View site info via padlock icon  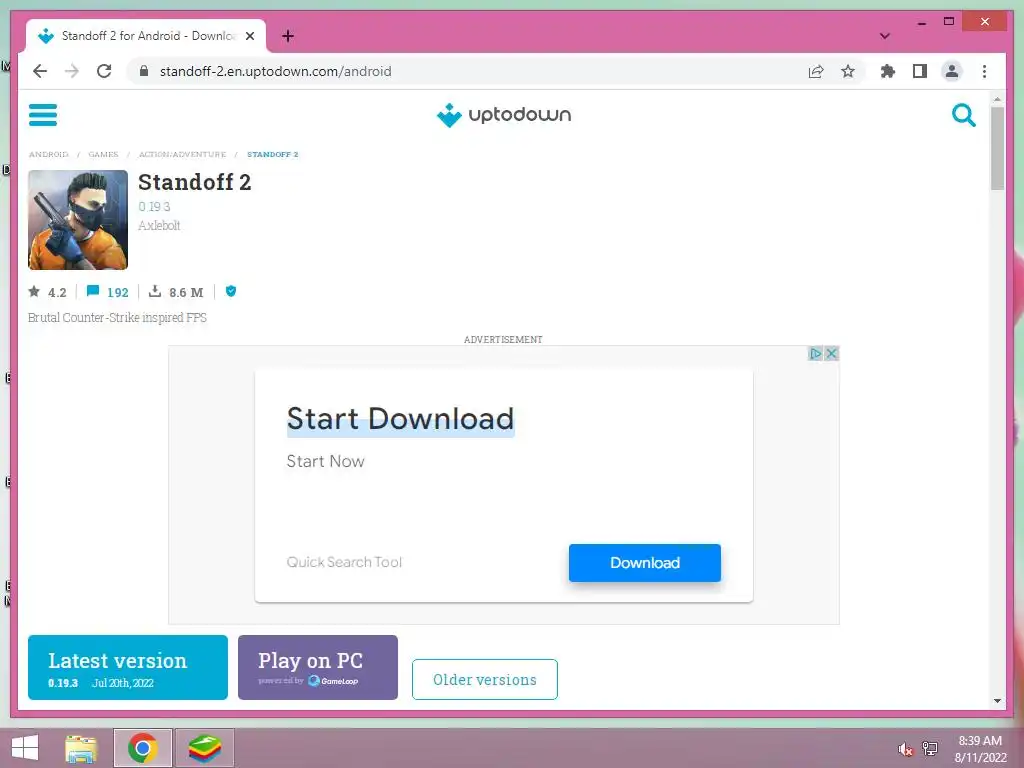[x=144, y=71]
